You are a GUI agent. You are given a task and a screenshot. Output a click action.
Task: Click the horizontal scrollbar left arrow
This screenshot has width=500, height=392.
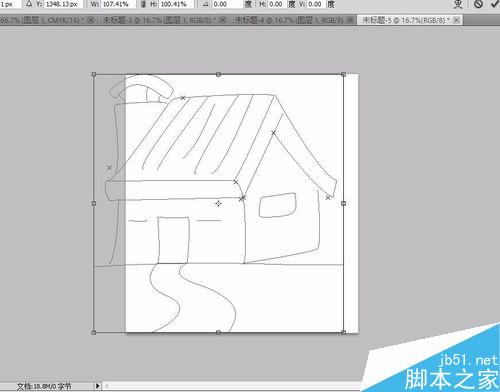(107, 386)
